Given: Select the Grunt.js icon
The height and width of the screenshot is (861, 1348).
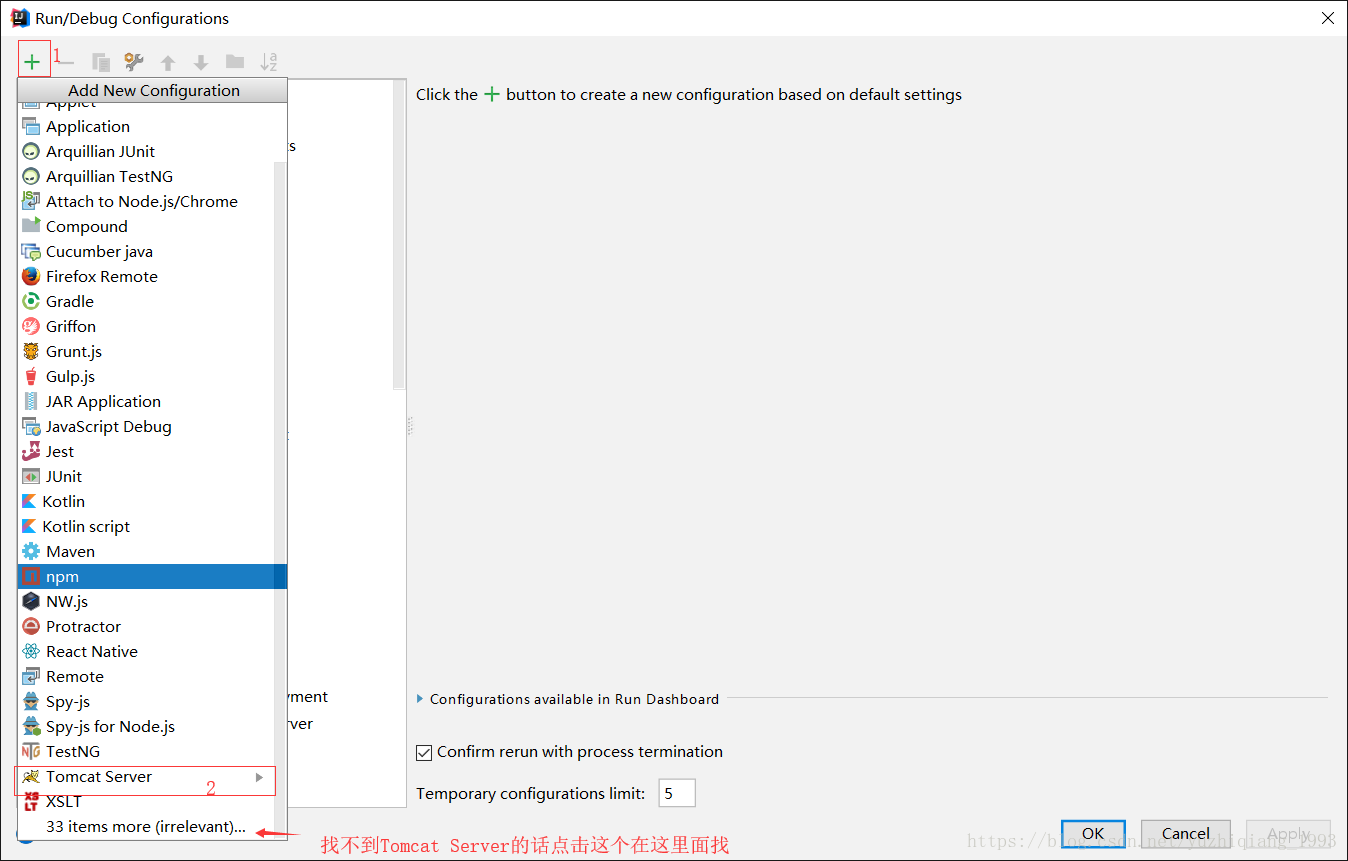Looking at the screenshot, I should (31, 351).
